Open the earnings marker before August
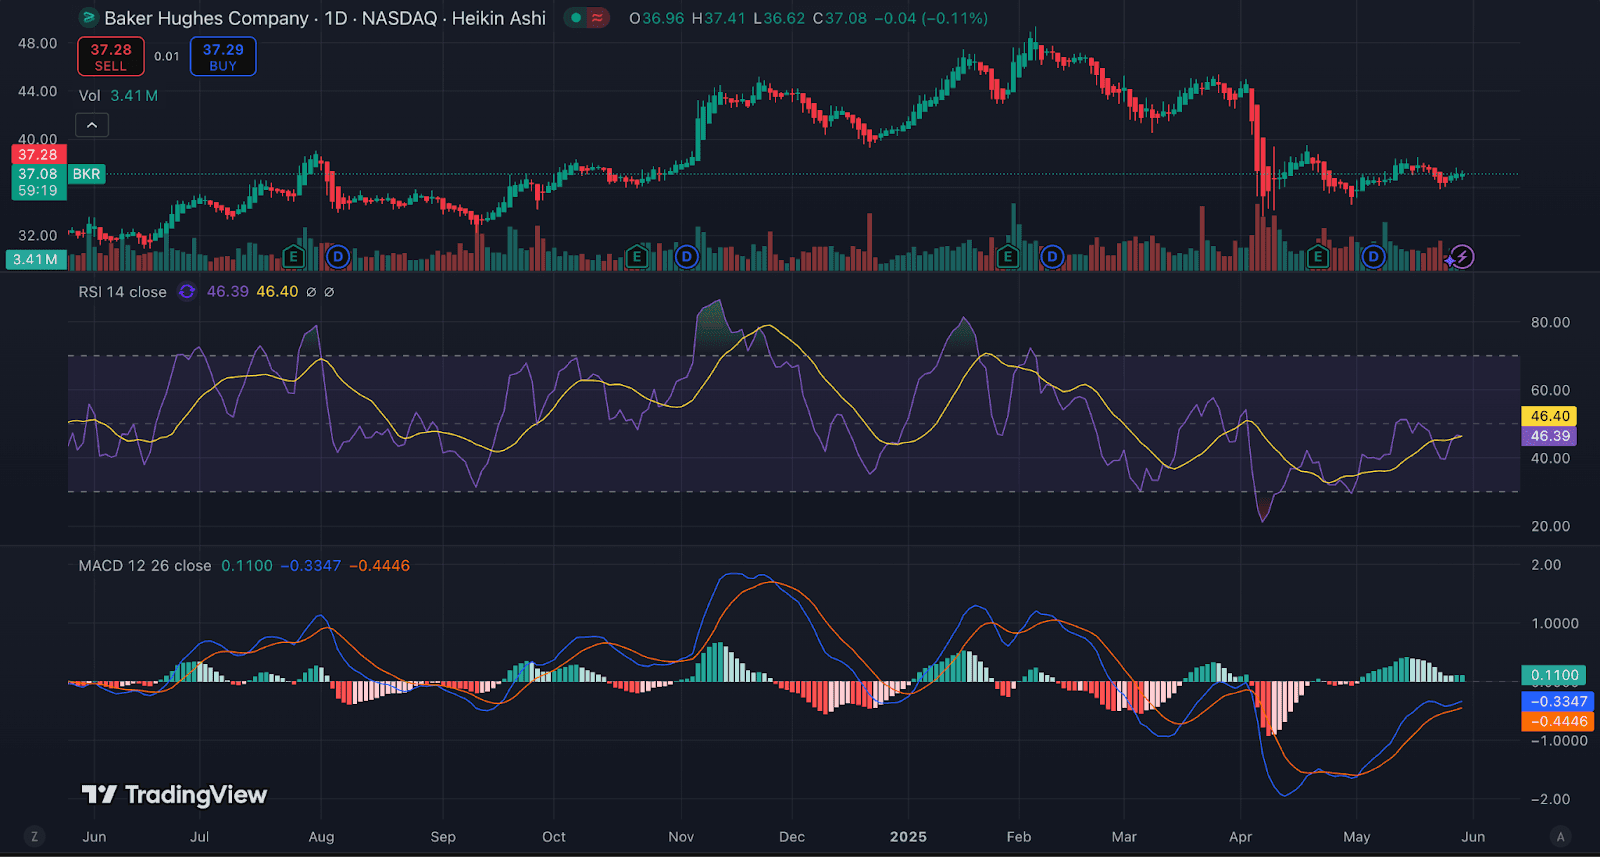The width and height of the screenshot is (1600, 857). click(x=293, y=257)
